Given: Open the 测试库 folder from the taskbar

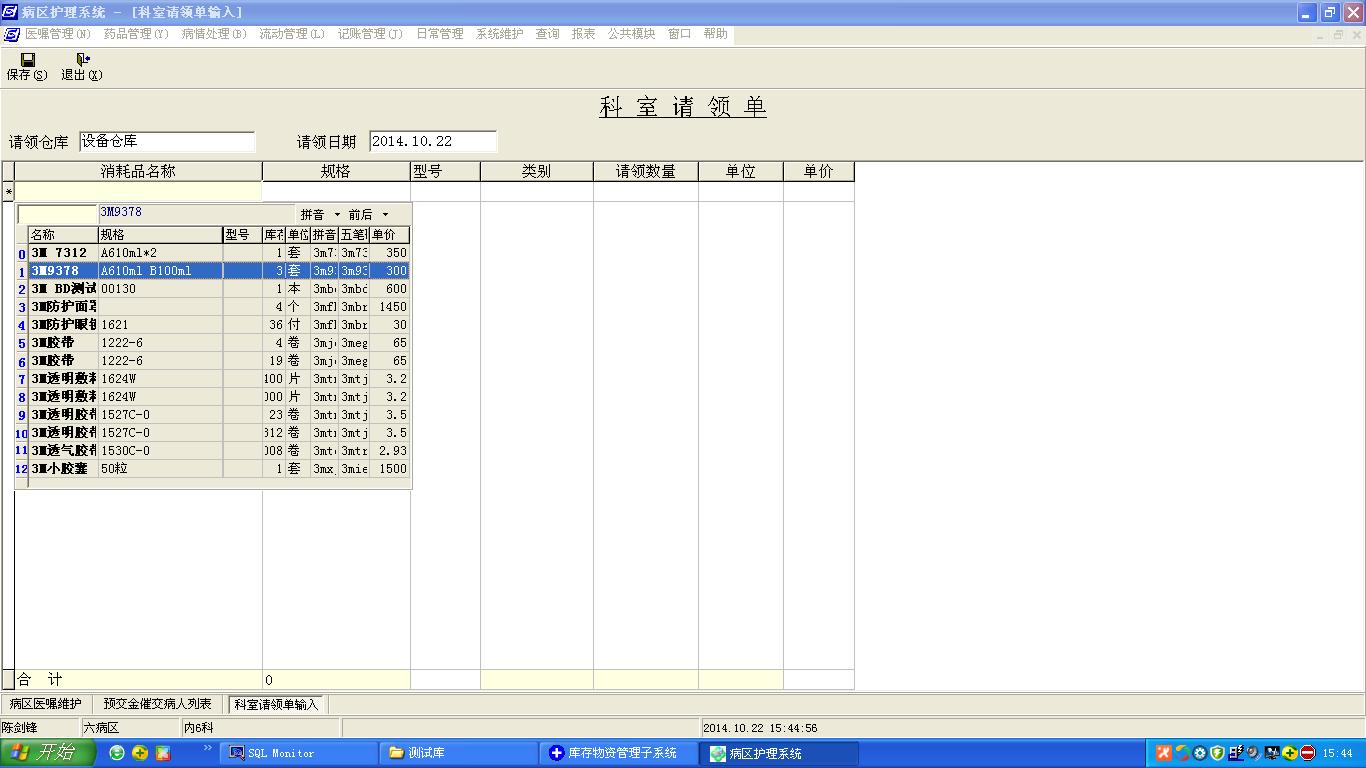Looking at the screenshot, I should point(458,753).
